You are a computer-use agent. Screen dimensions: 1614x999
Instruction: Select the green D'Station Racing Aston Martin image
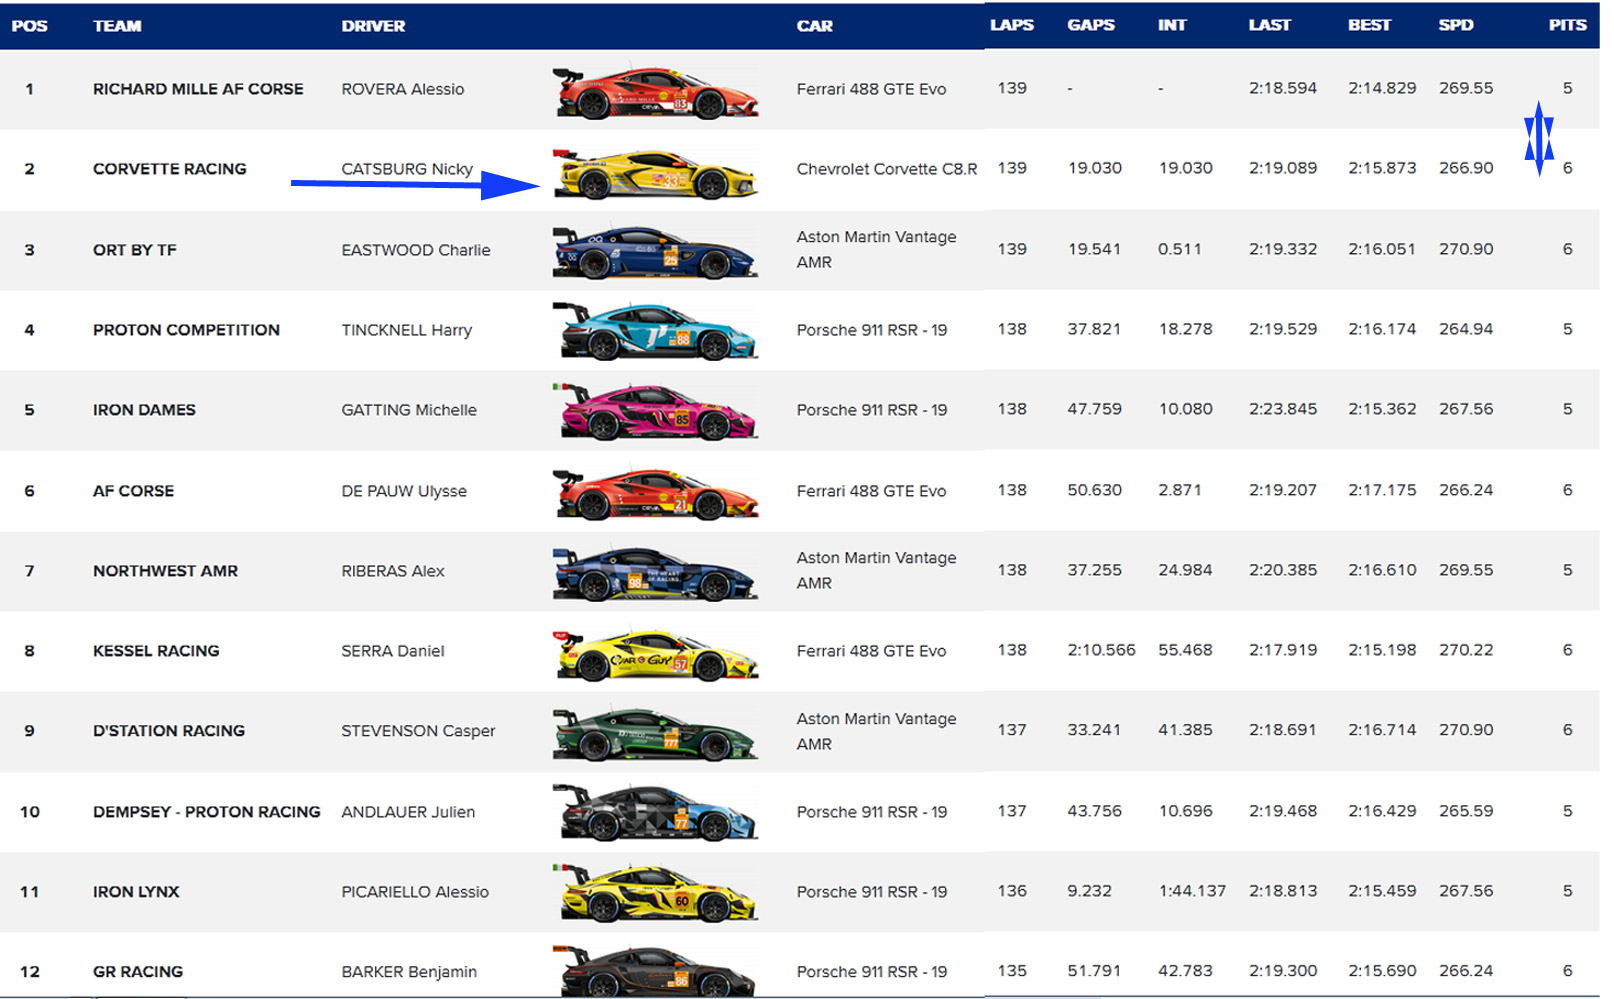coord(655,734)
